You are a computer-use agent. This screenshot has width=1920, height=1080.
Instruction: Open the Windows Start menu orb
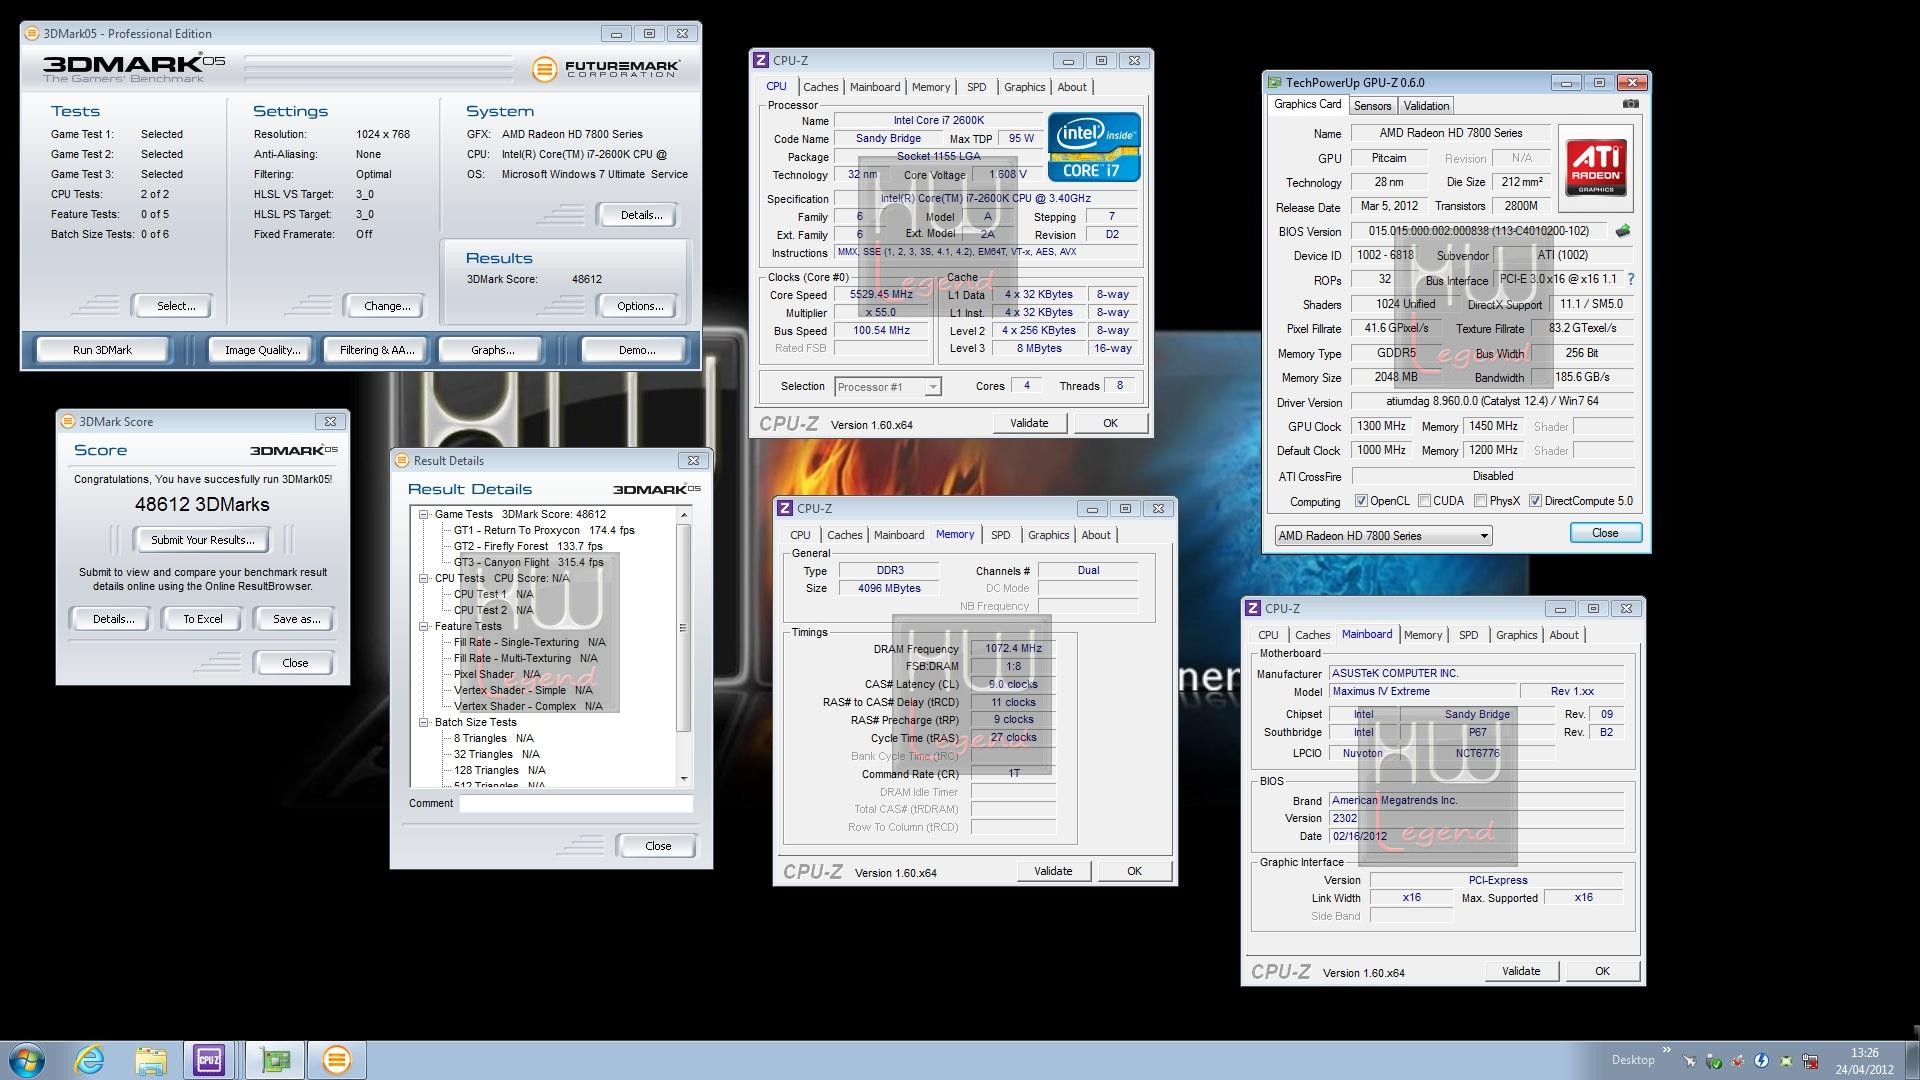point(27,1060)
